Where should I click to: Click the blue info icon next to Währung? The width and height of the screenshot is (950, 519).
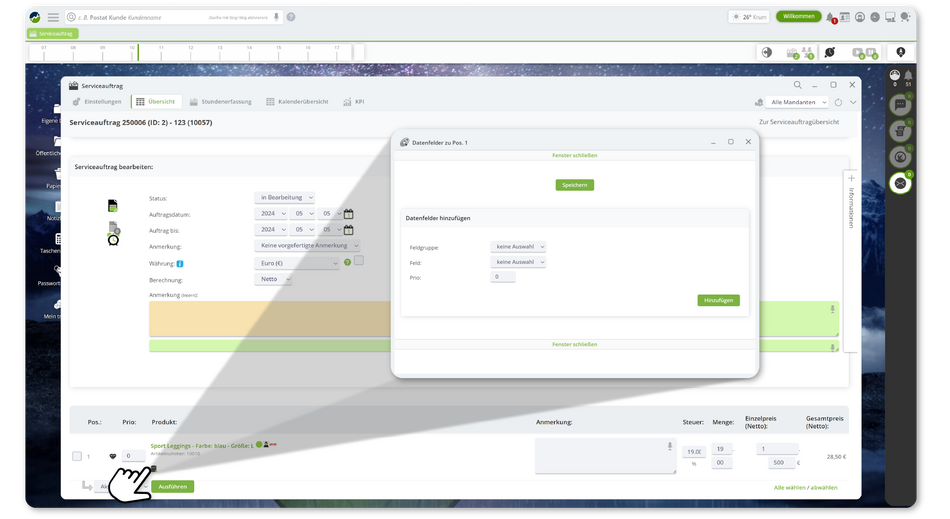pos(180,263)
